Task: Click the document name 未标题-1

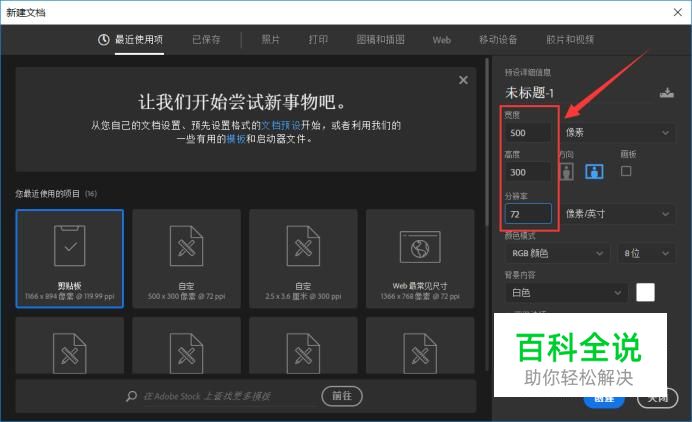Action: (529, 93)
